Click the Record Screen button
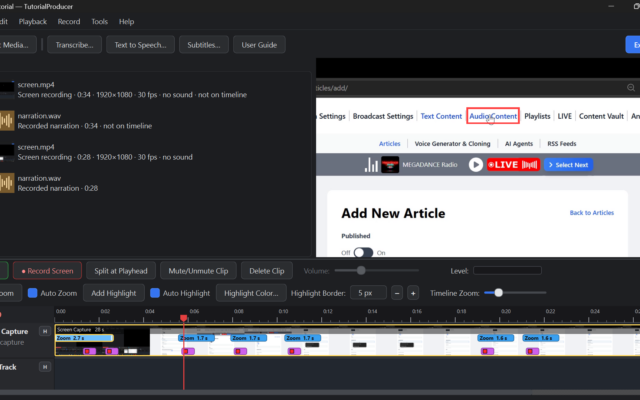640x400 pixels. click(47, 271)
